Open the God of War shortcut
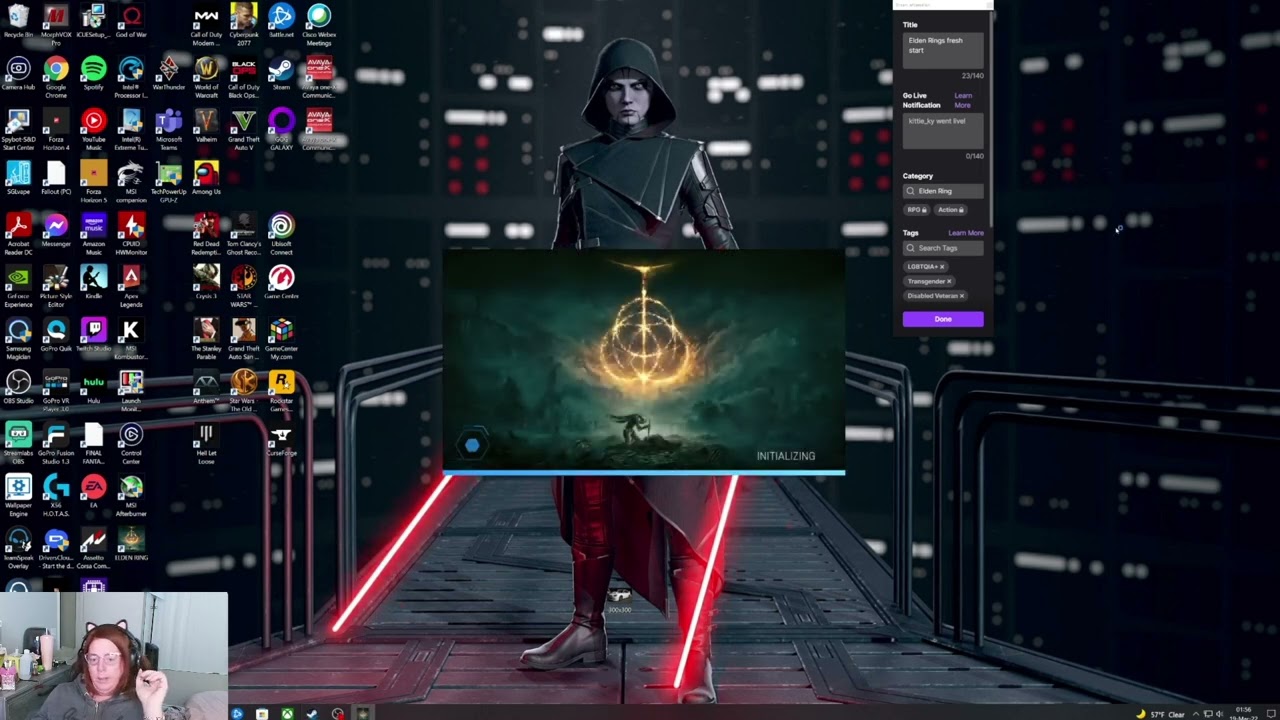 pyautogui.click(x=131, y=22)
